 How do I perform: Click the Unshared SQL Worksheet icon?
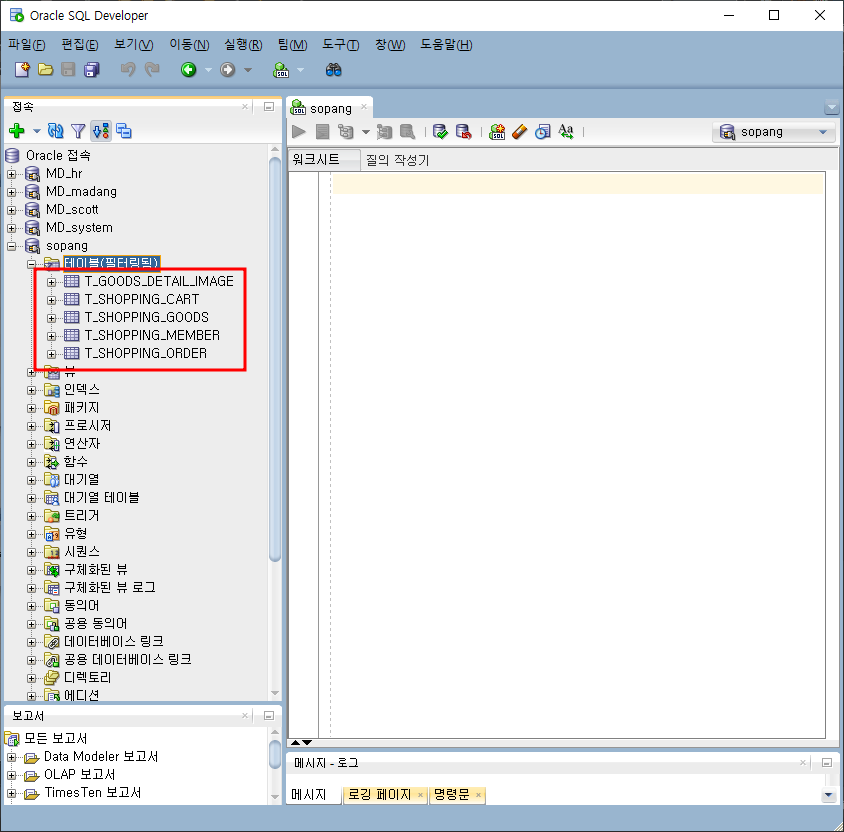coord(497,131)
